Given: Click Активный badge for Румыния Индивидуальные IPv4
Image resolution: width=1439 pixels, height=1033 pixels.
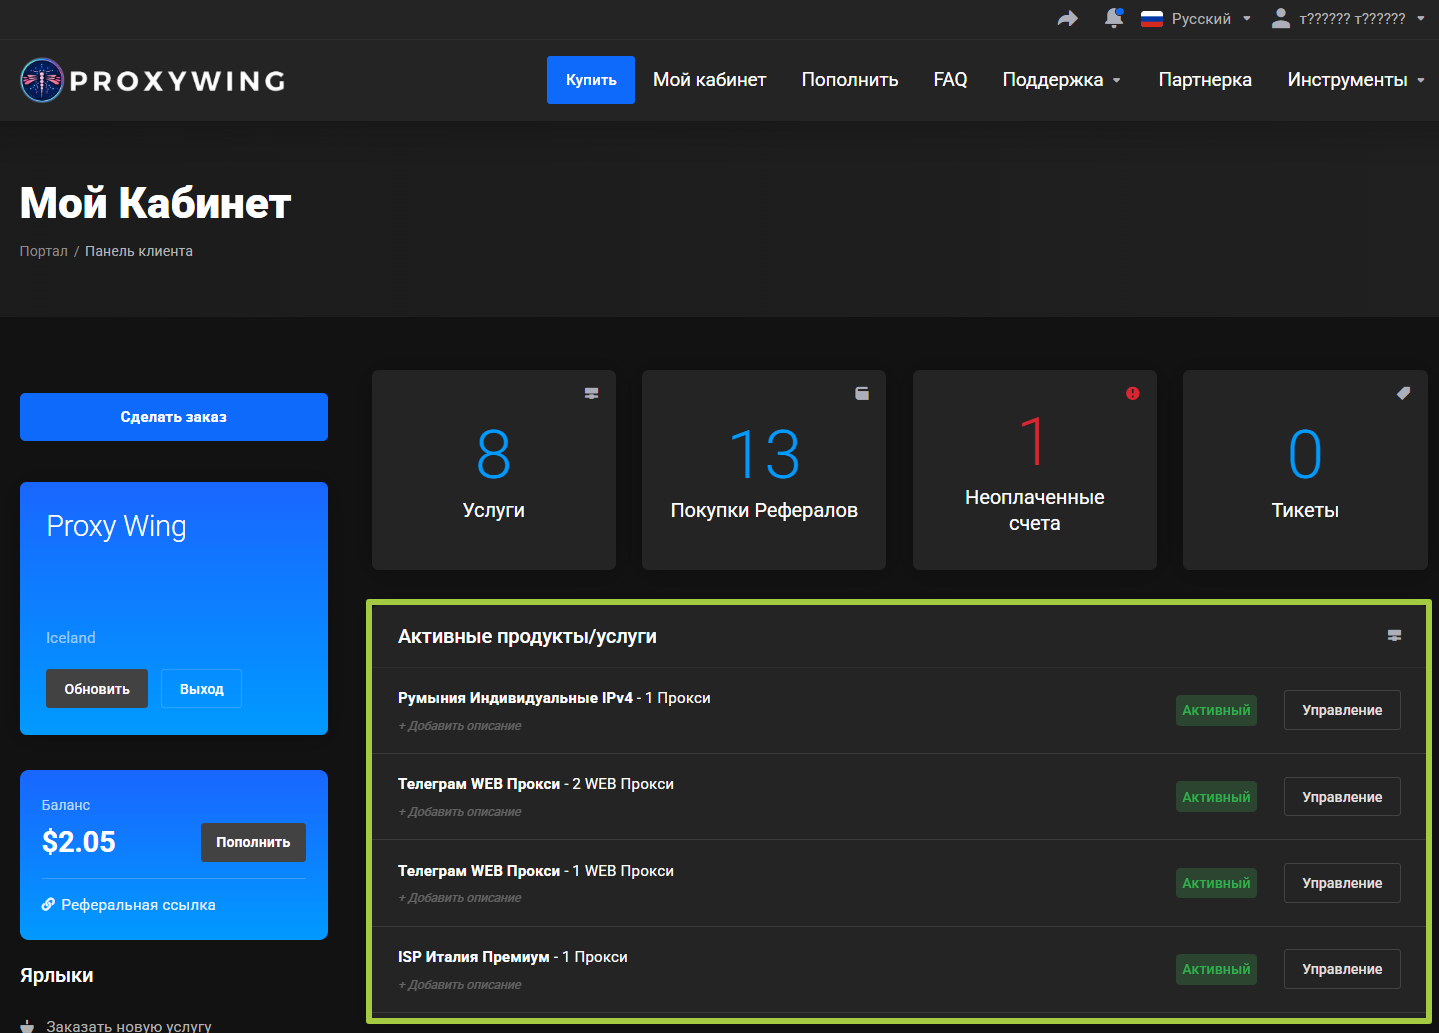Looking at the screenshot, I should [x=1216, y=710].
